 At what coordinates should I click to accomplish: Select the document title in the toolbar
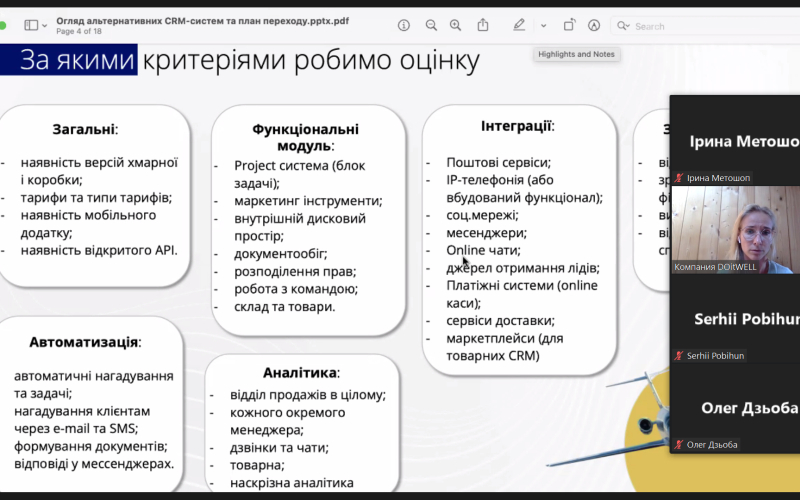(203, 21)
